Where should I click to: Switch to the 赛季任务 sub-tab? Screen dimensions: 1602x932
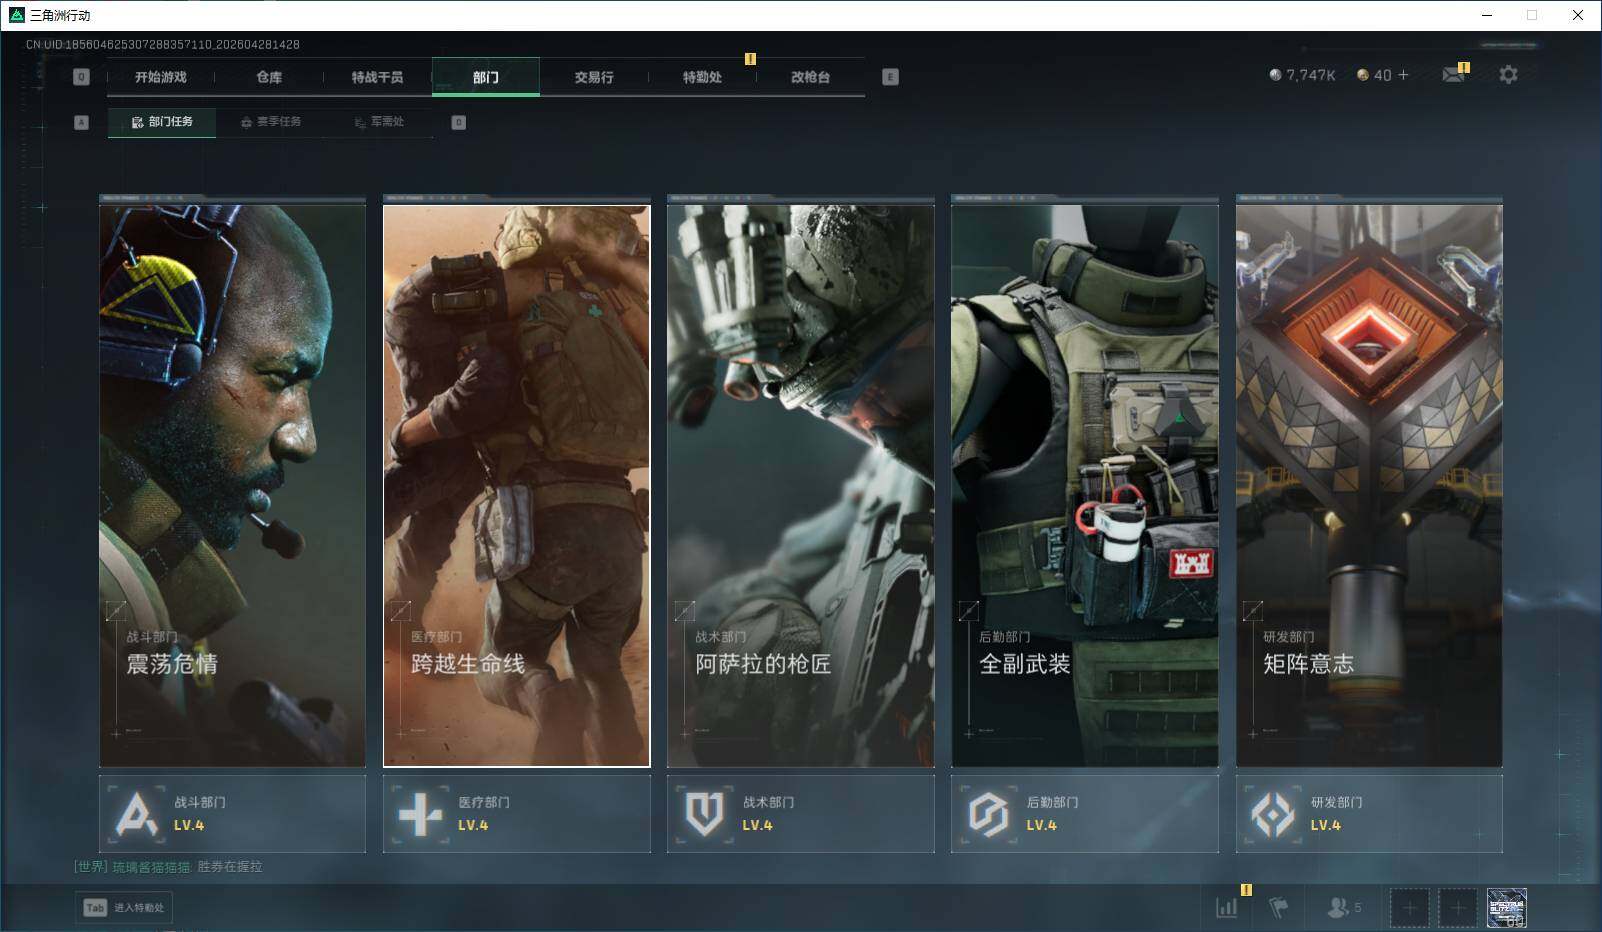click(x=271, y=122)
